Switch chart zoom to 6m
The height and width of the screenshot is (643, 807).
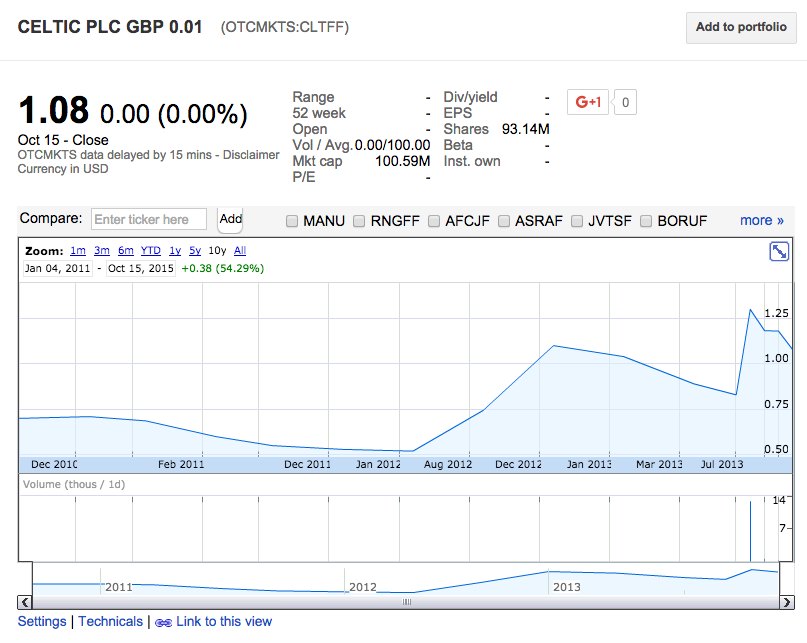point(126,251)
